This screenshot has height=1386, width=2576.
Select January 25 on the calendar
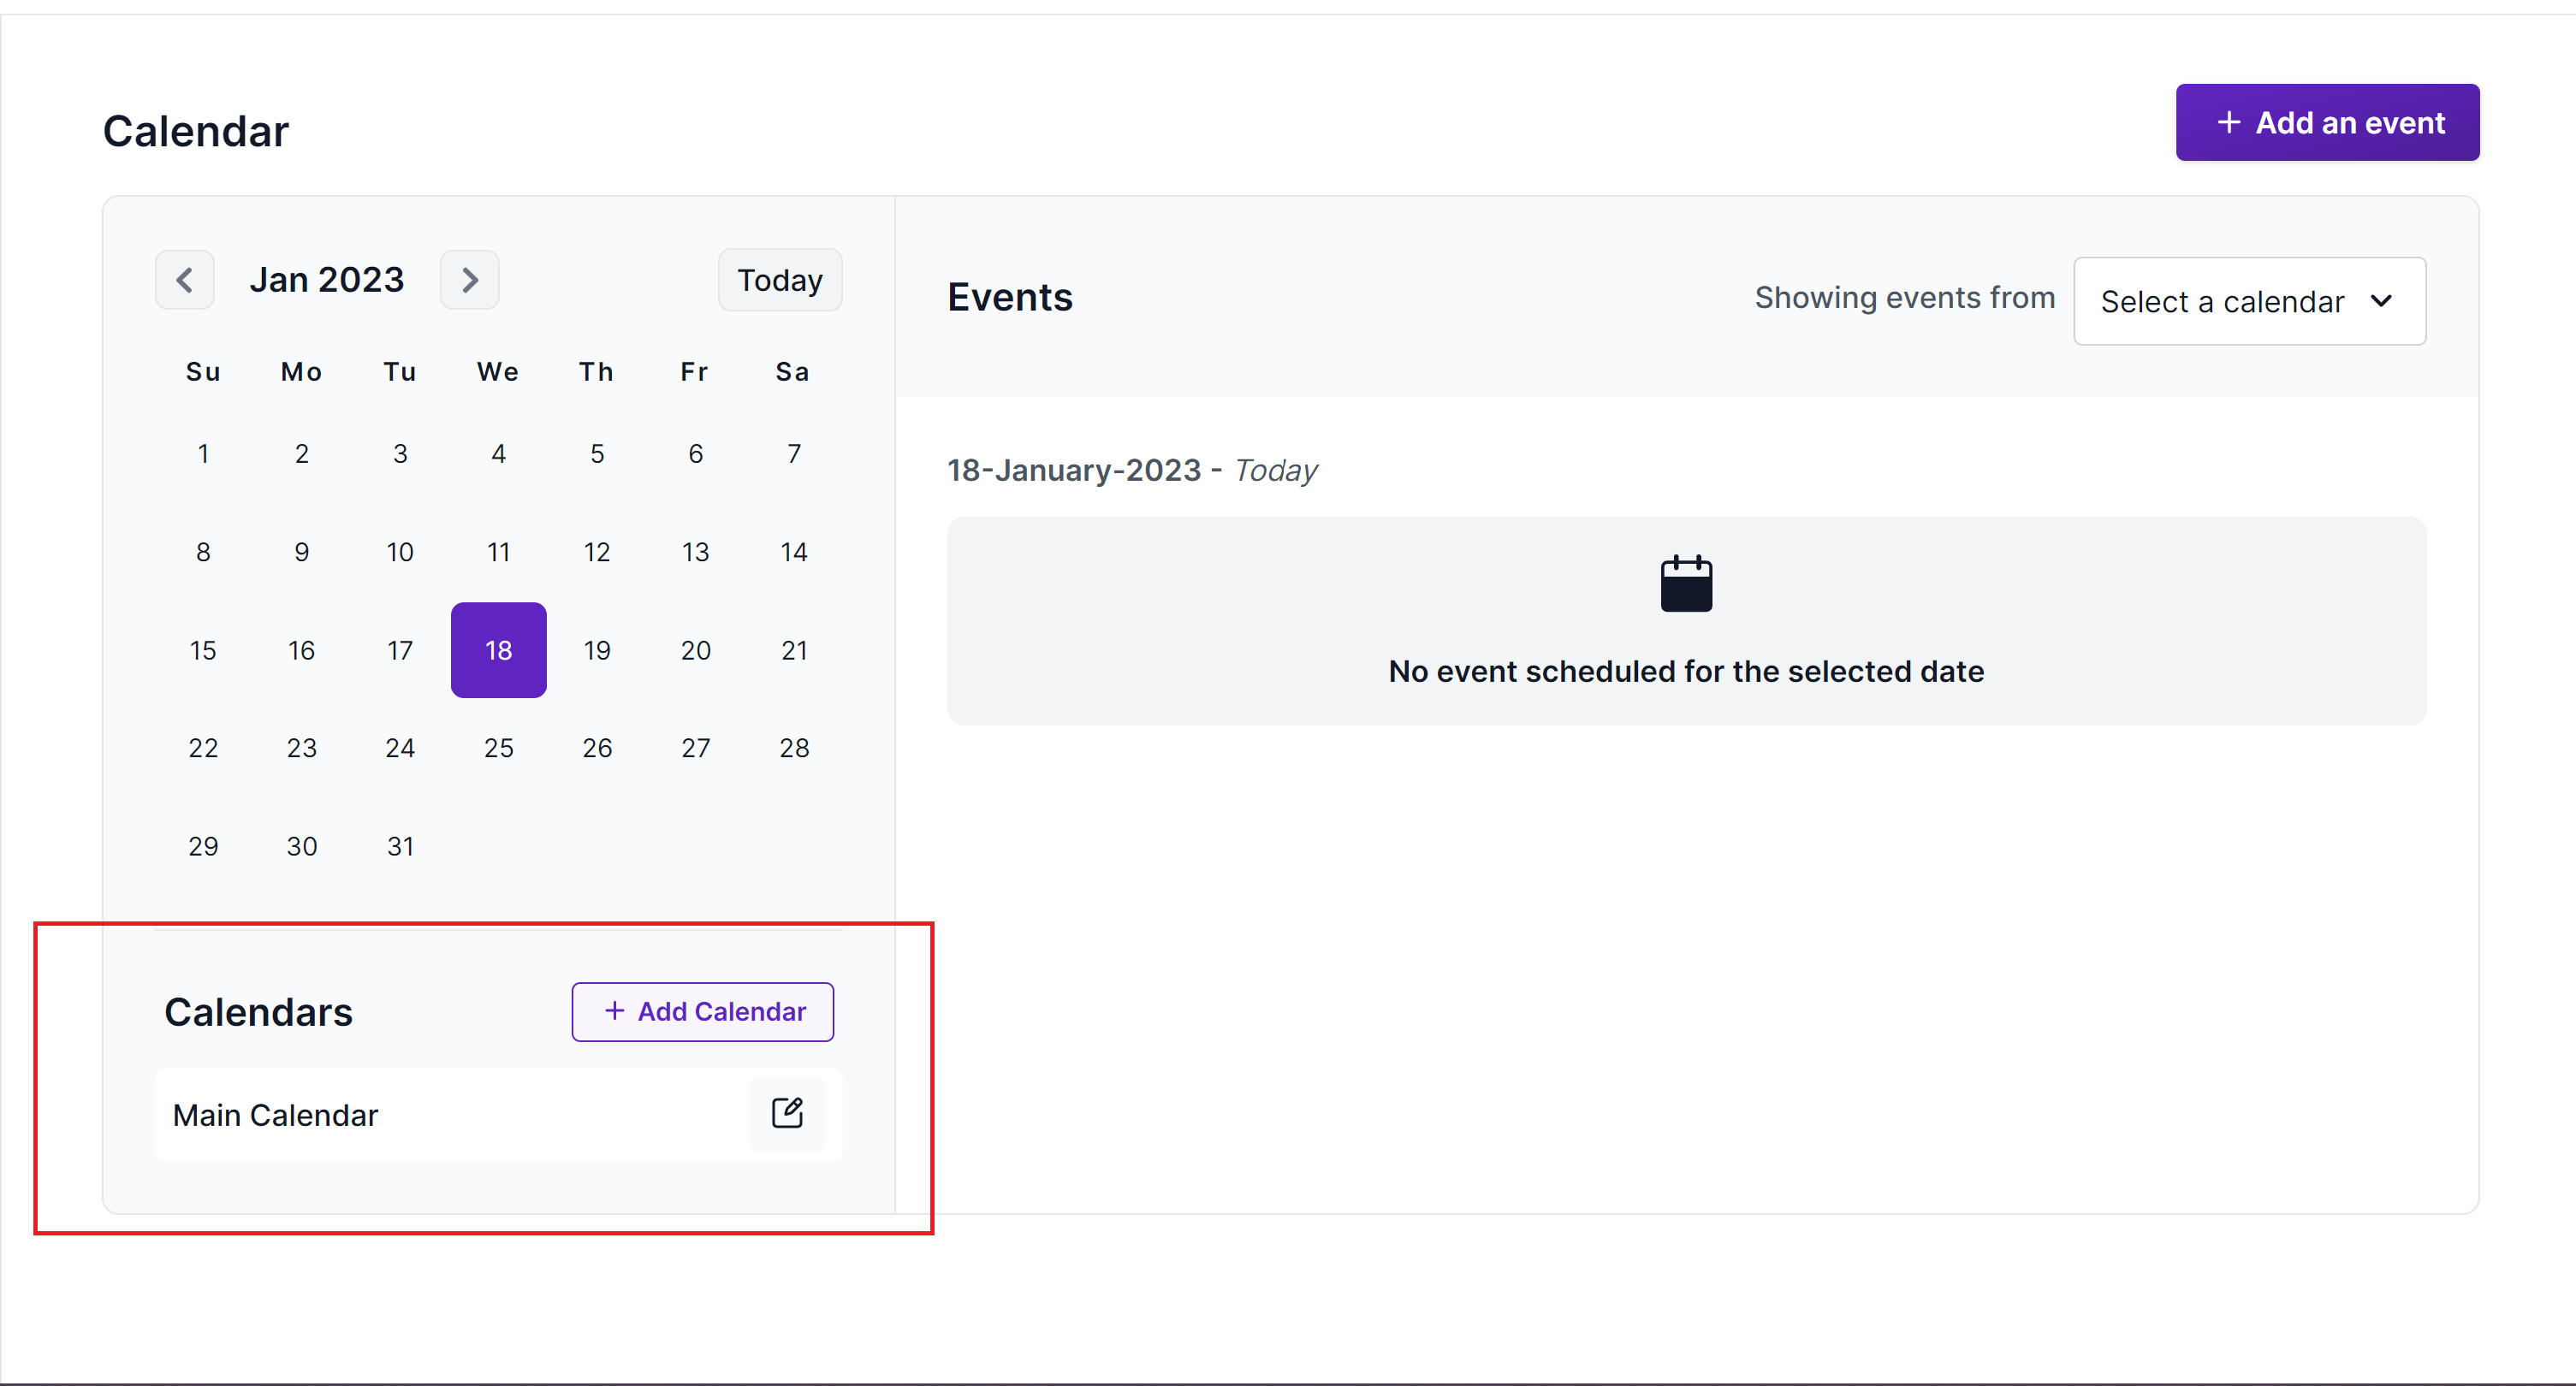[x=498, y=747]
